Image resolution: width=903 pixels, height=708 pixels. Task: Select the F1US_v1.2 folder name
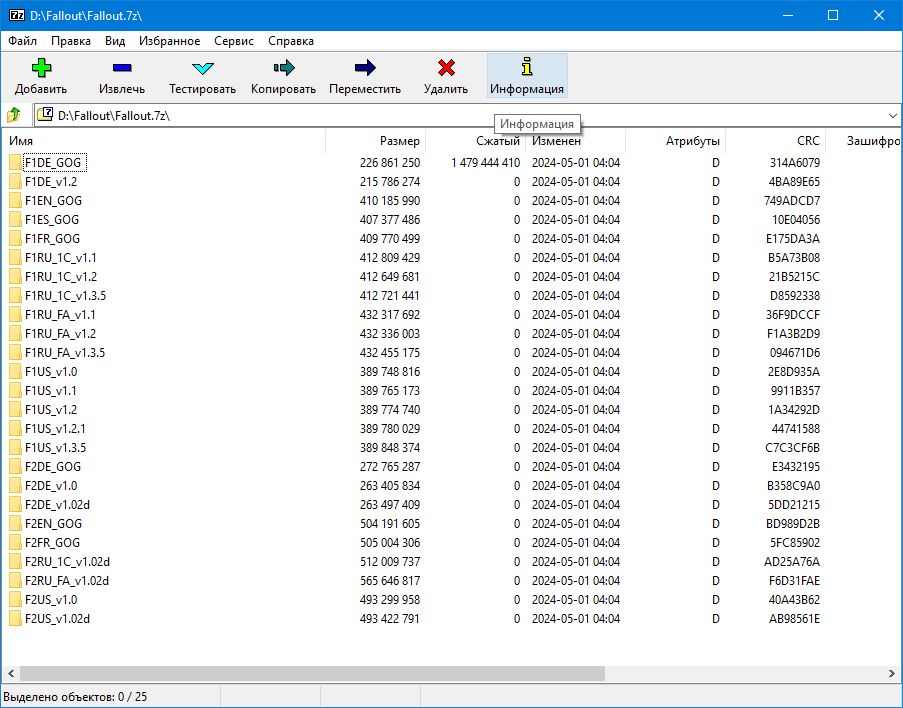[51, 410]
